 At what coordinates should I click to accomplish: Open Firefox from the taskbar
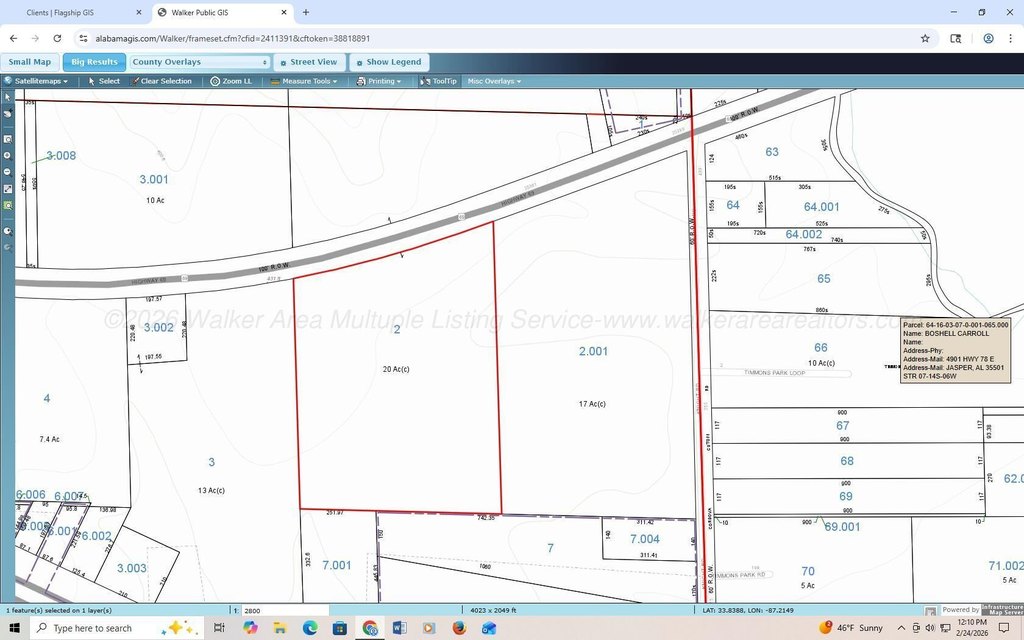tap(459, 628)
